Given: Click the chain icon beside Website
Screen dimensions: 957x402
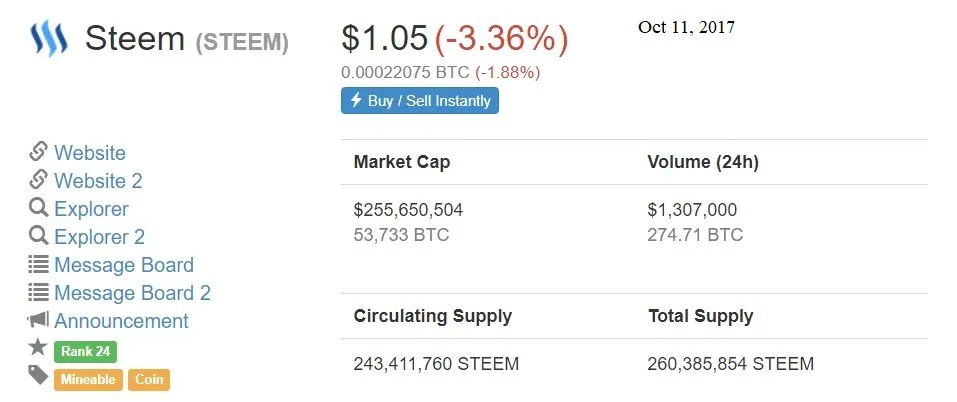Looking at the screenshot, I should (x=38, y=152).
